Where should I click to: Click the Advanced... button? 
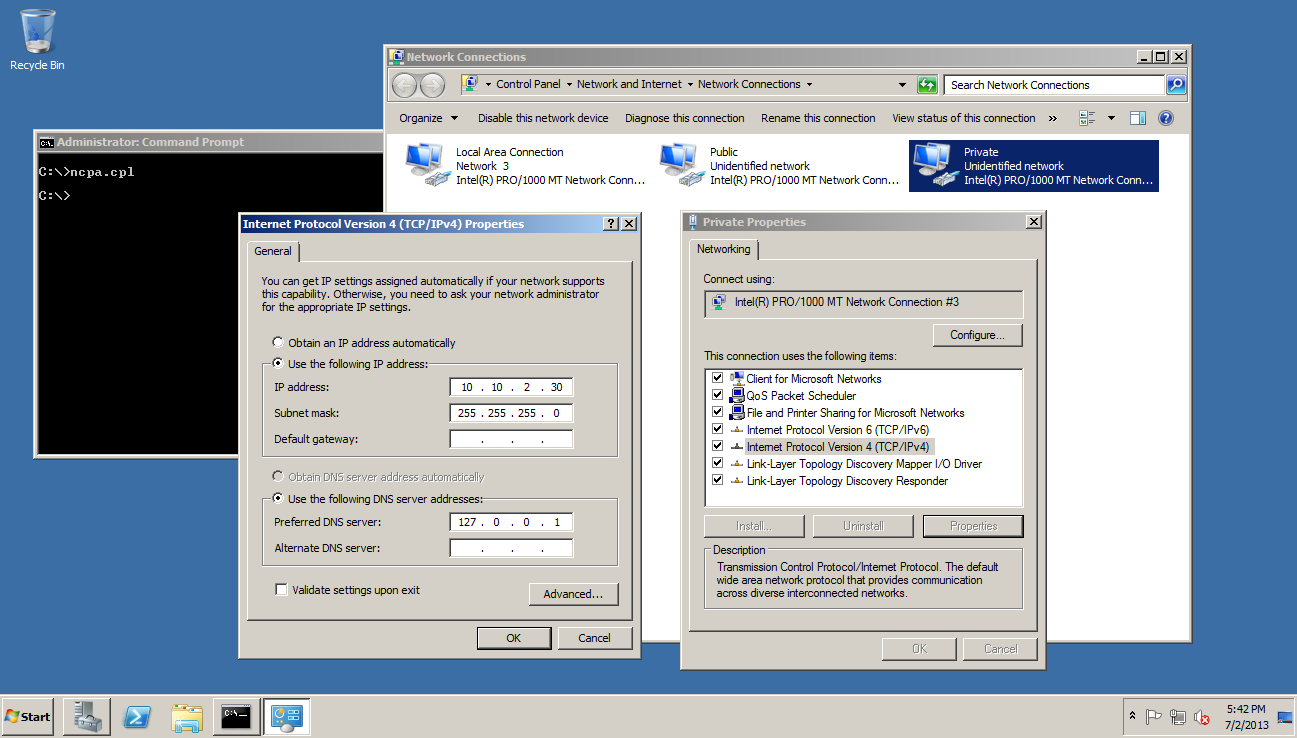(573, 594)
